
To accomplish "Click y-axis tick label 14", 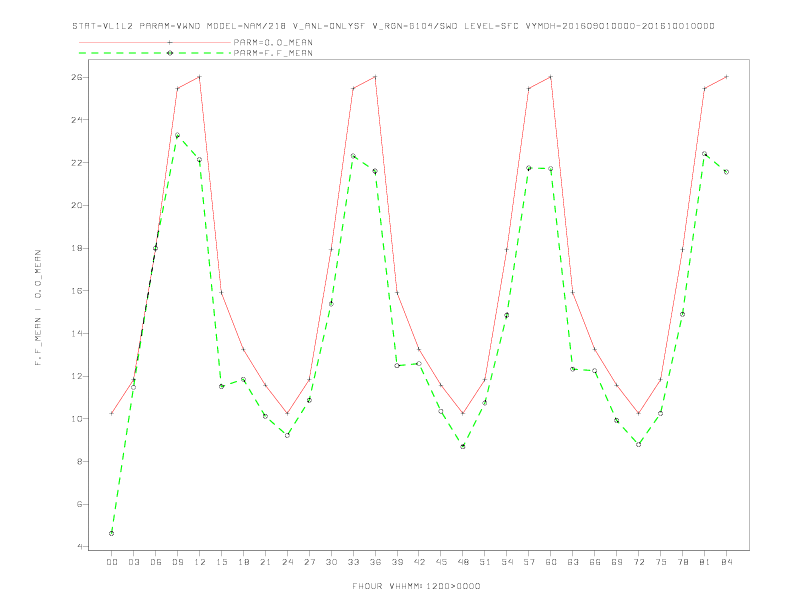I will [77, 334].
